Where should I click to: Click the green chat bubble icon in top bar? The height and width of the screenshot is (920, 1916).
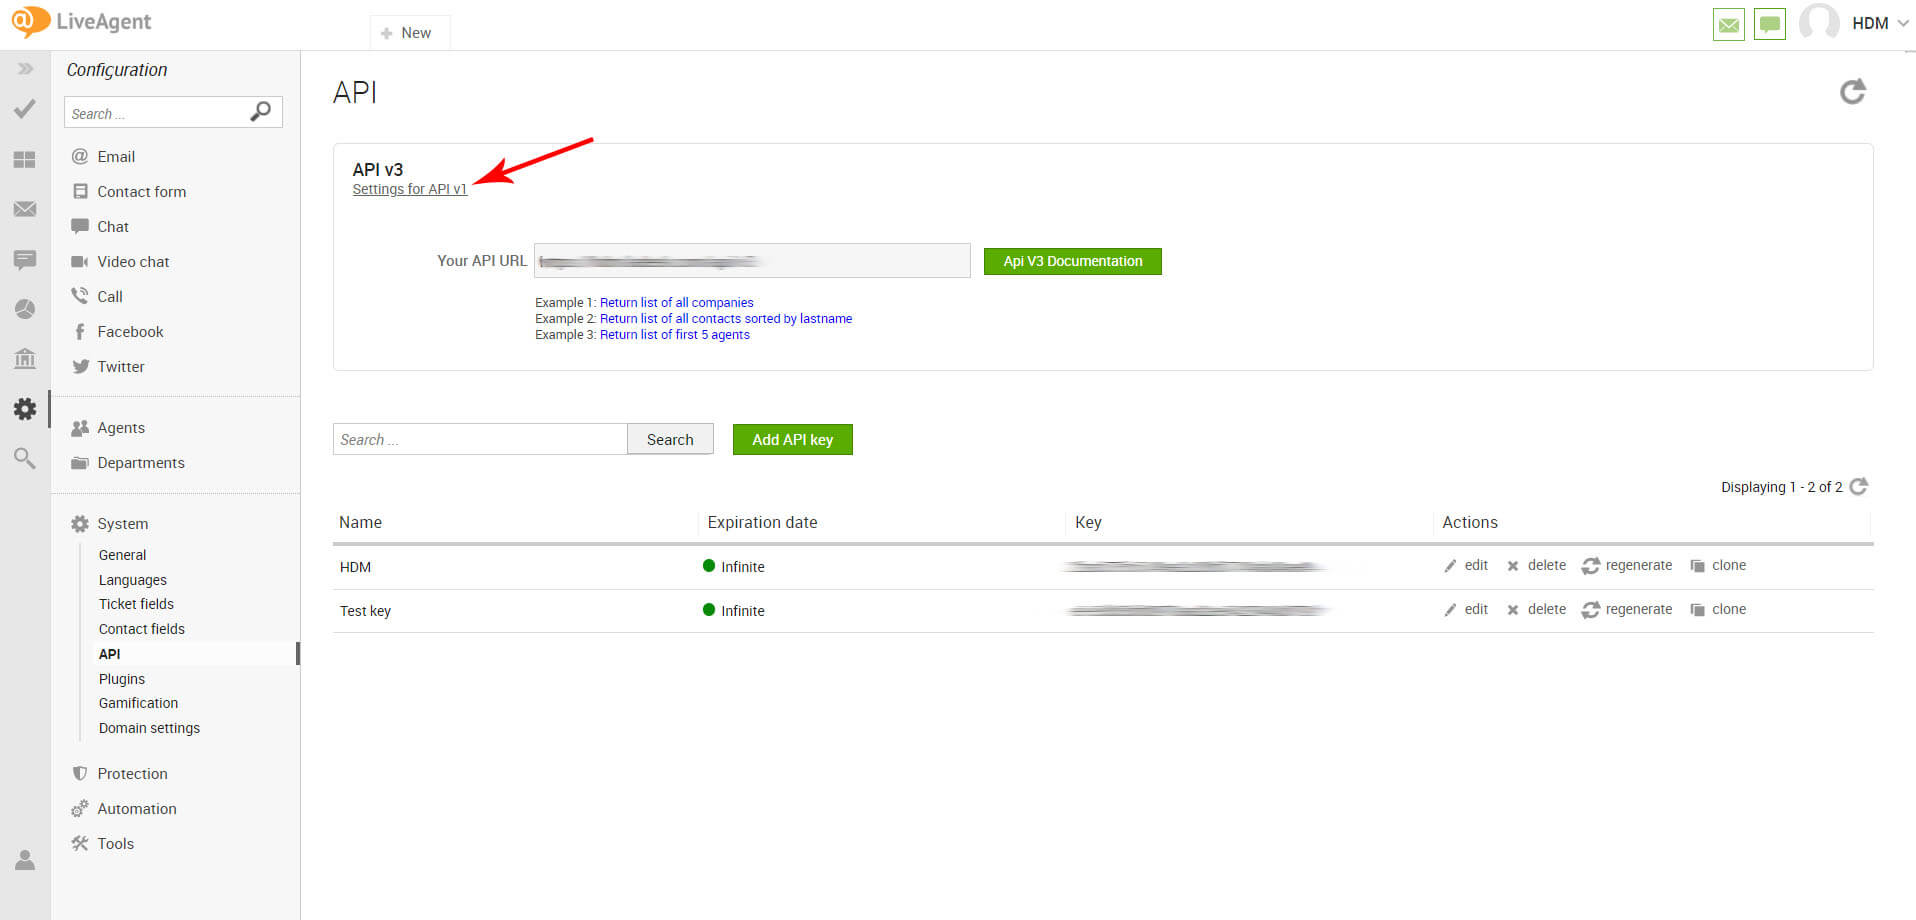point(1769,24)
